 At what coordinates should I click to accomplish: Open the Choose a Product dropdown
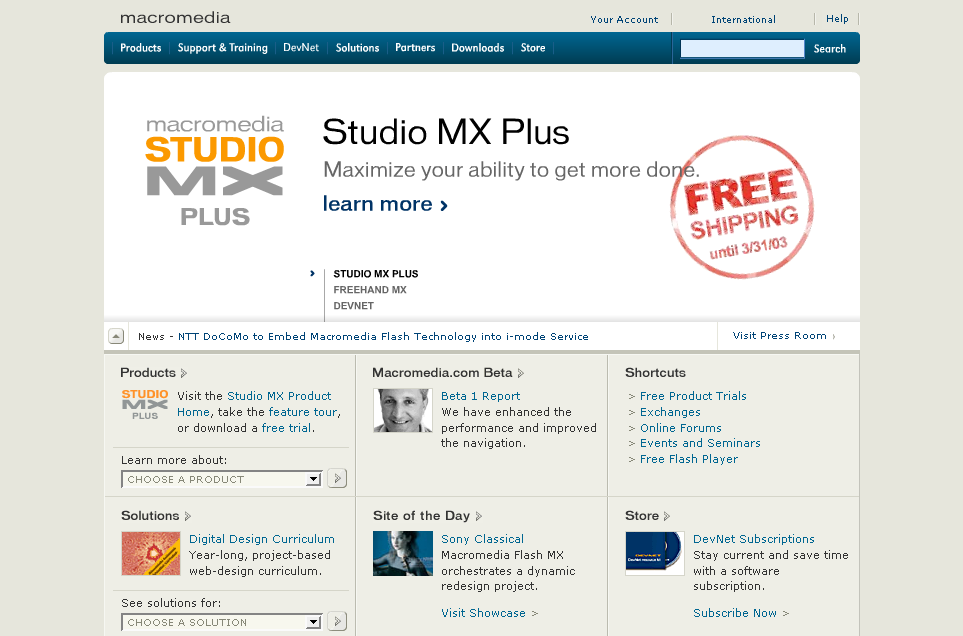tap(222, 479)
